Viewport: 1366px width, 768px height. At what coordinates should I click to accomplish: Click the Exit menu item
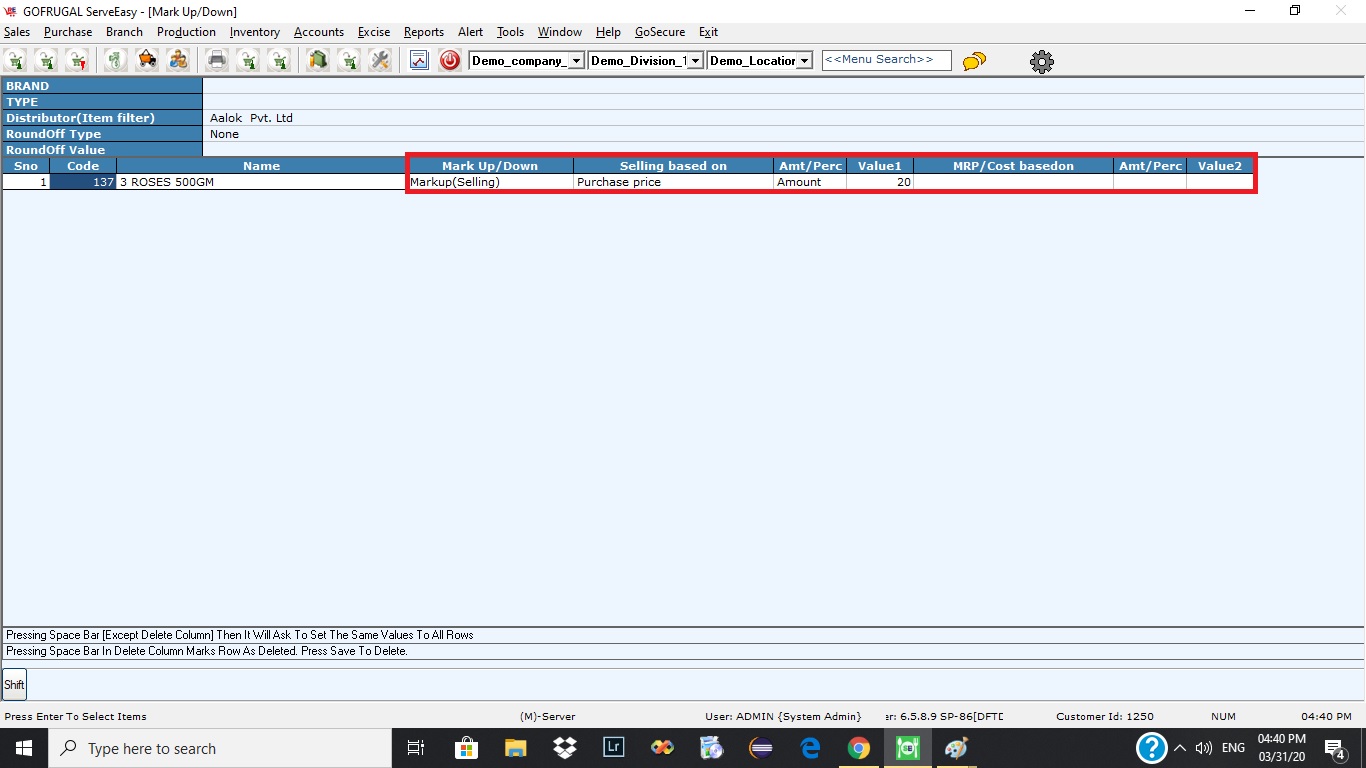(708, 32)
